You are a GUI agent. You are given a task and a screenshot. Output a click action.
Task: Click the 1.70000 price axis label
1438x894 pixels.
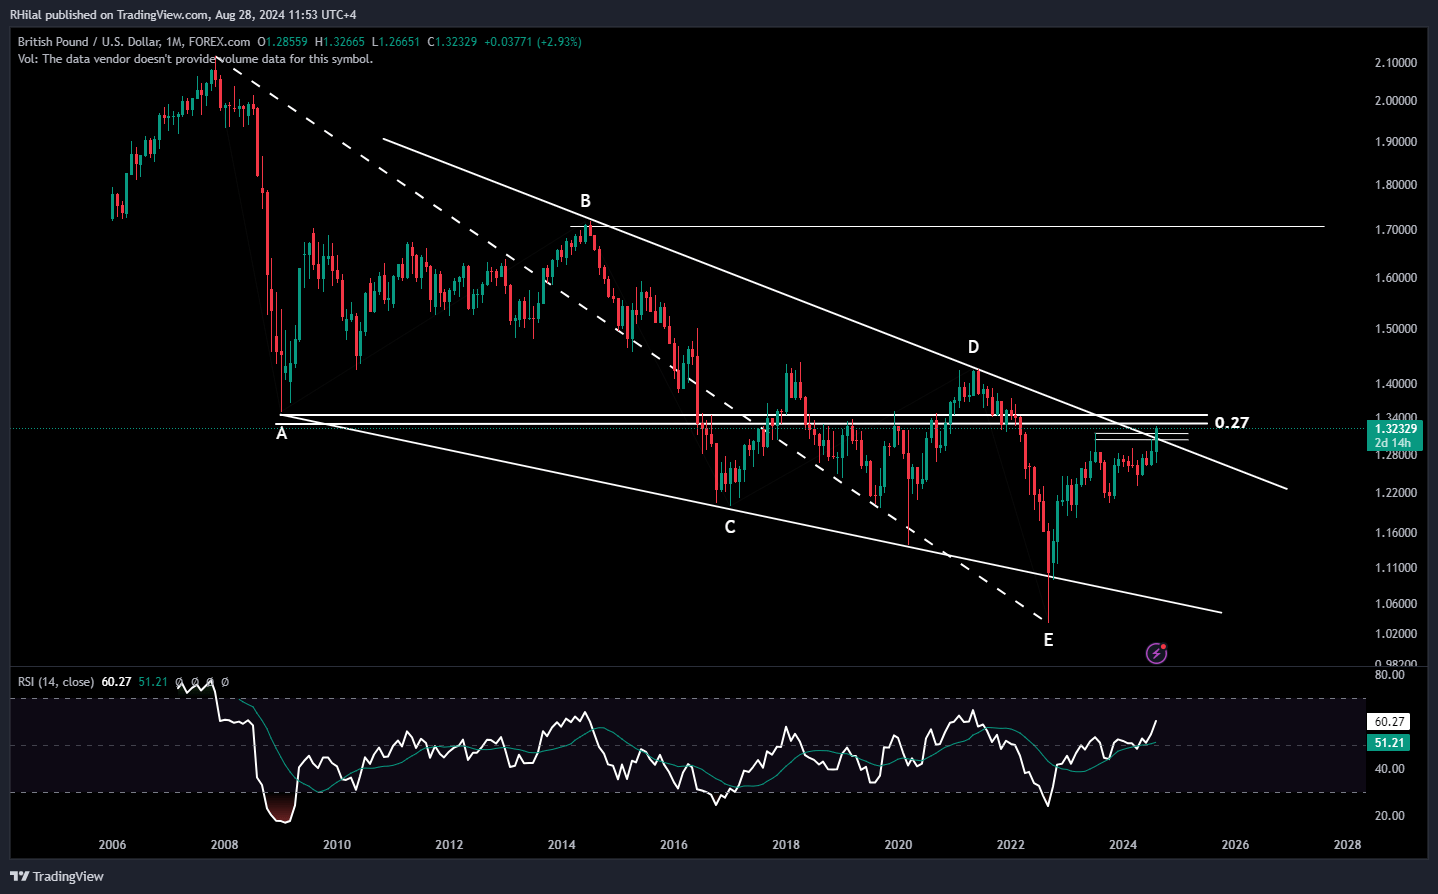pos(1396,230)
